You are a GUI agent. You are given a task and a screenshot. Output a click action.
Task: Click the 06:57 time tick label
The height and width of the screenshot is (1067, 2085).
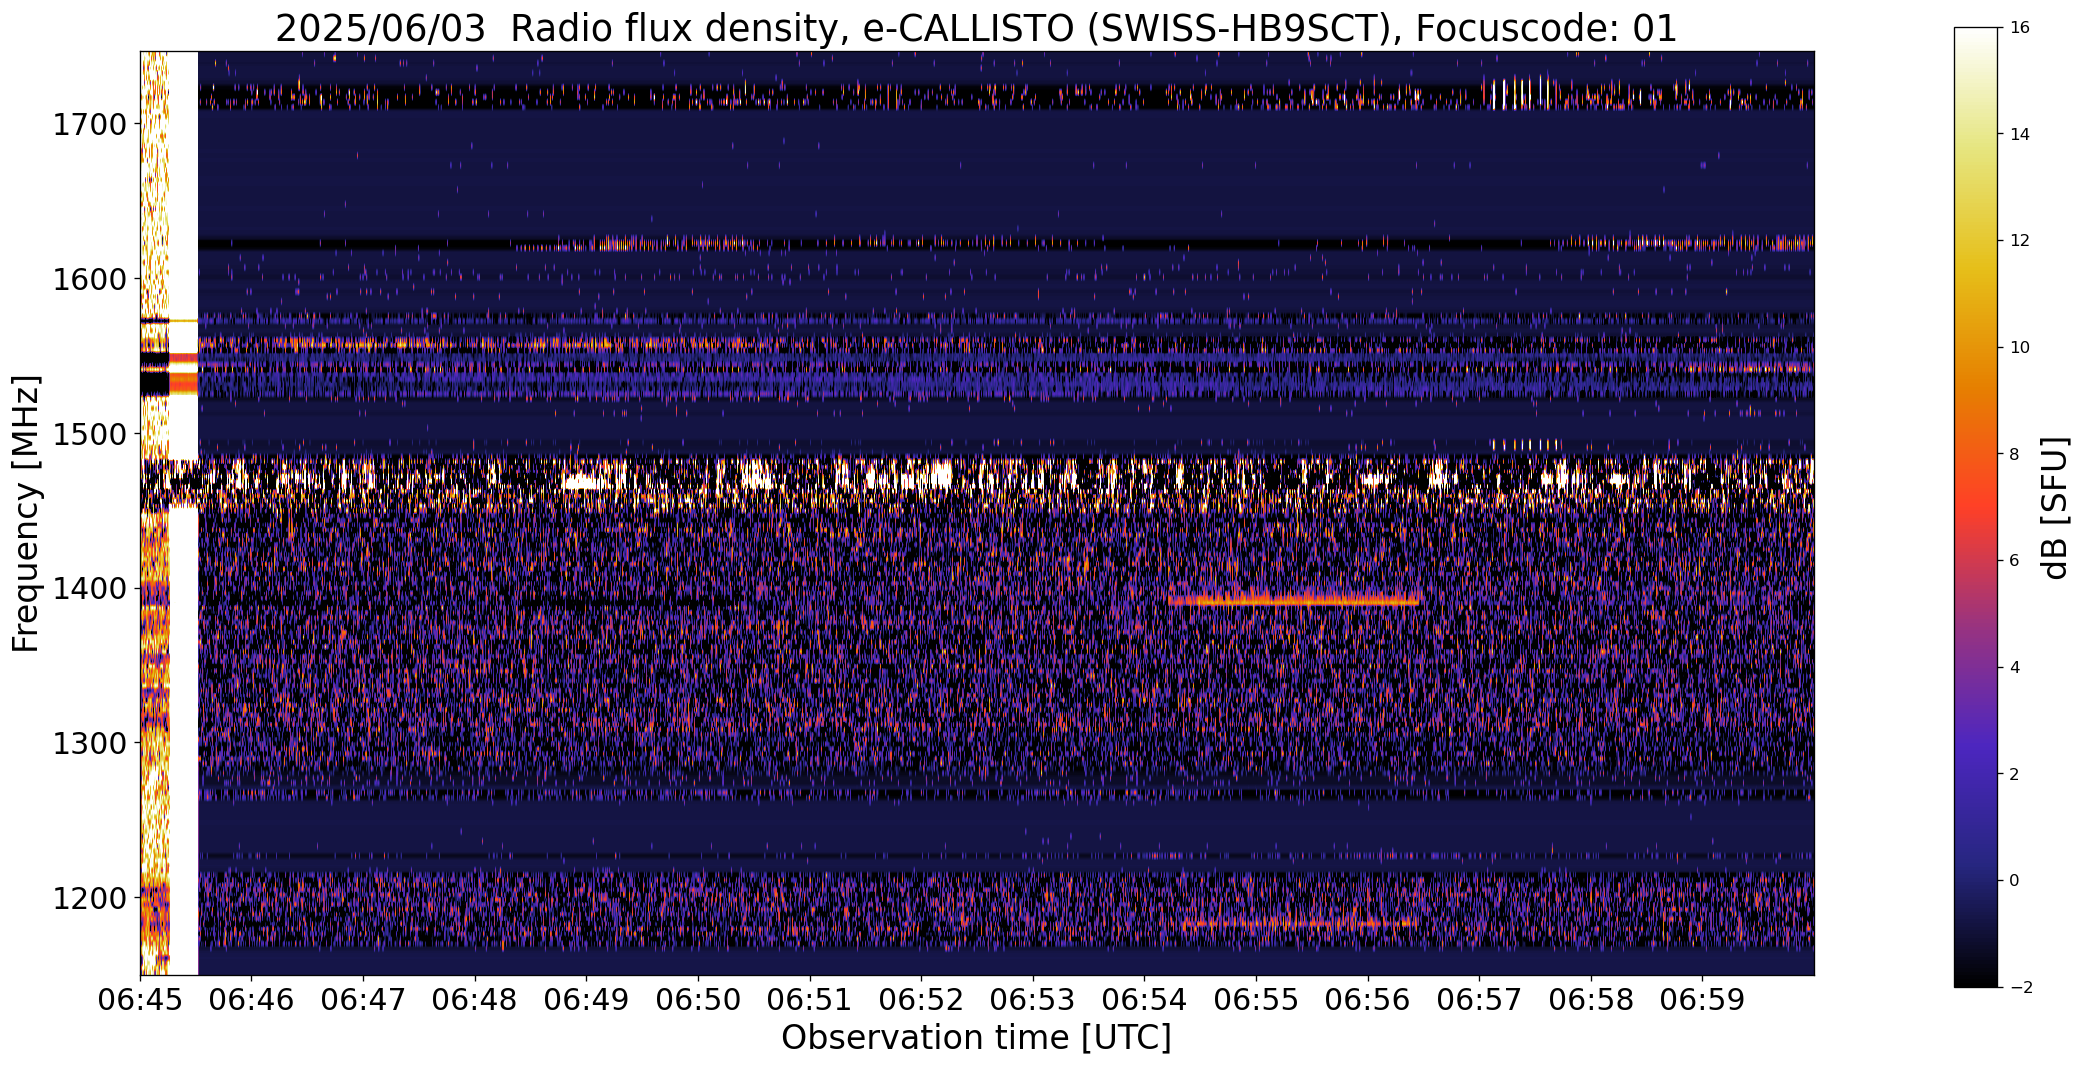(1480, 1000)
